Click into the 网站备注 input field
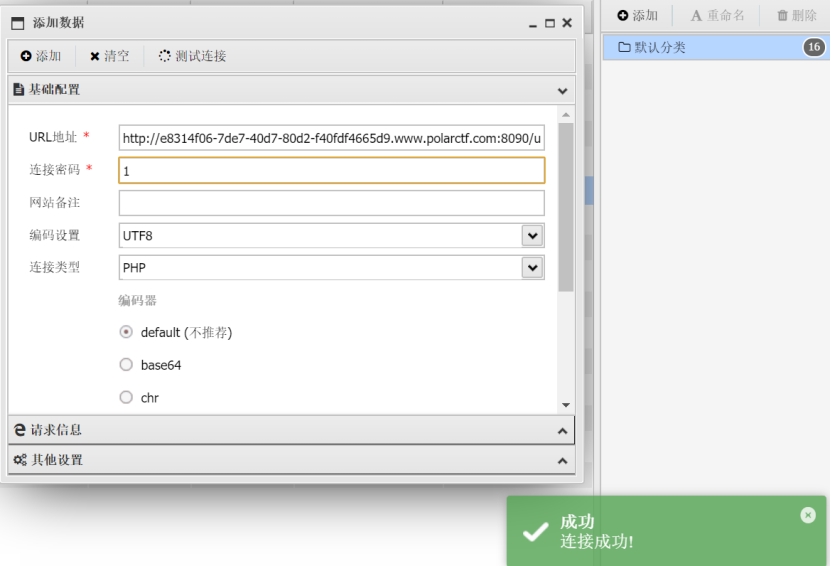 click(332, 203)
